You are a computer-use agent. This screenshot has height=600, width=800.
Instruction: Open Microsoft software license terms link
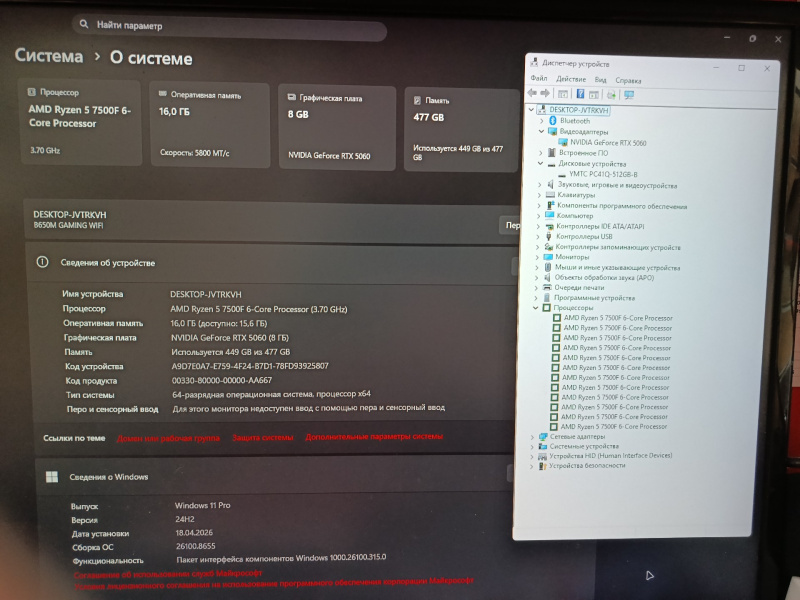[274, 584]
